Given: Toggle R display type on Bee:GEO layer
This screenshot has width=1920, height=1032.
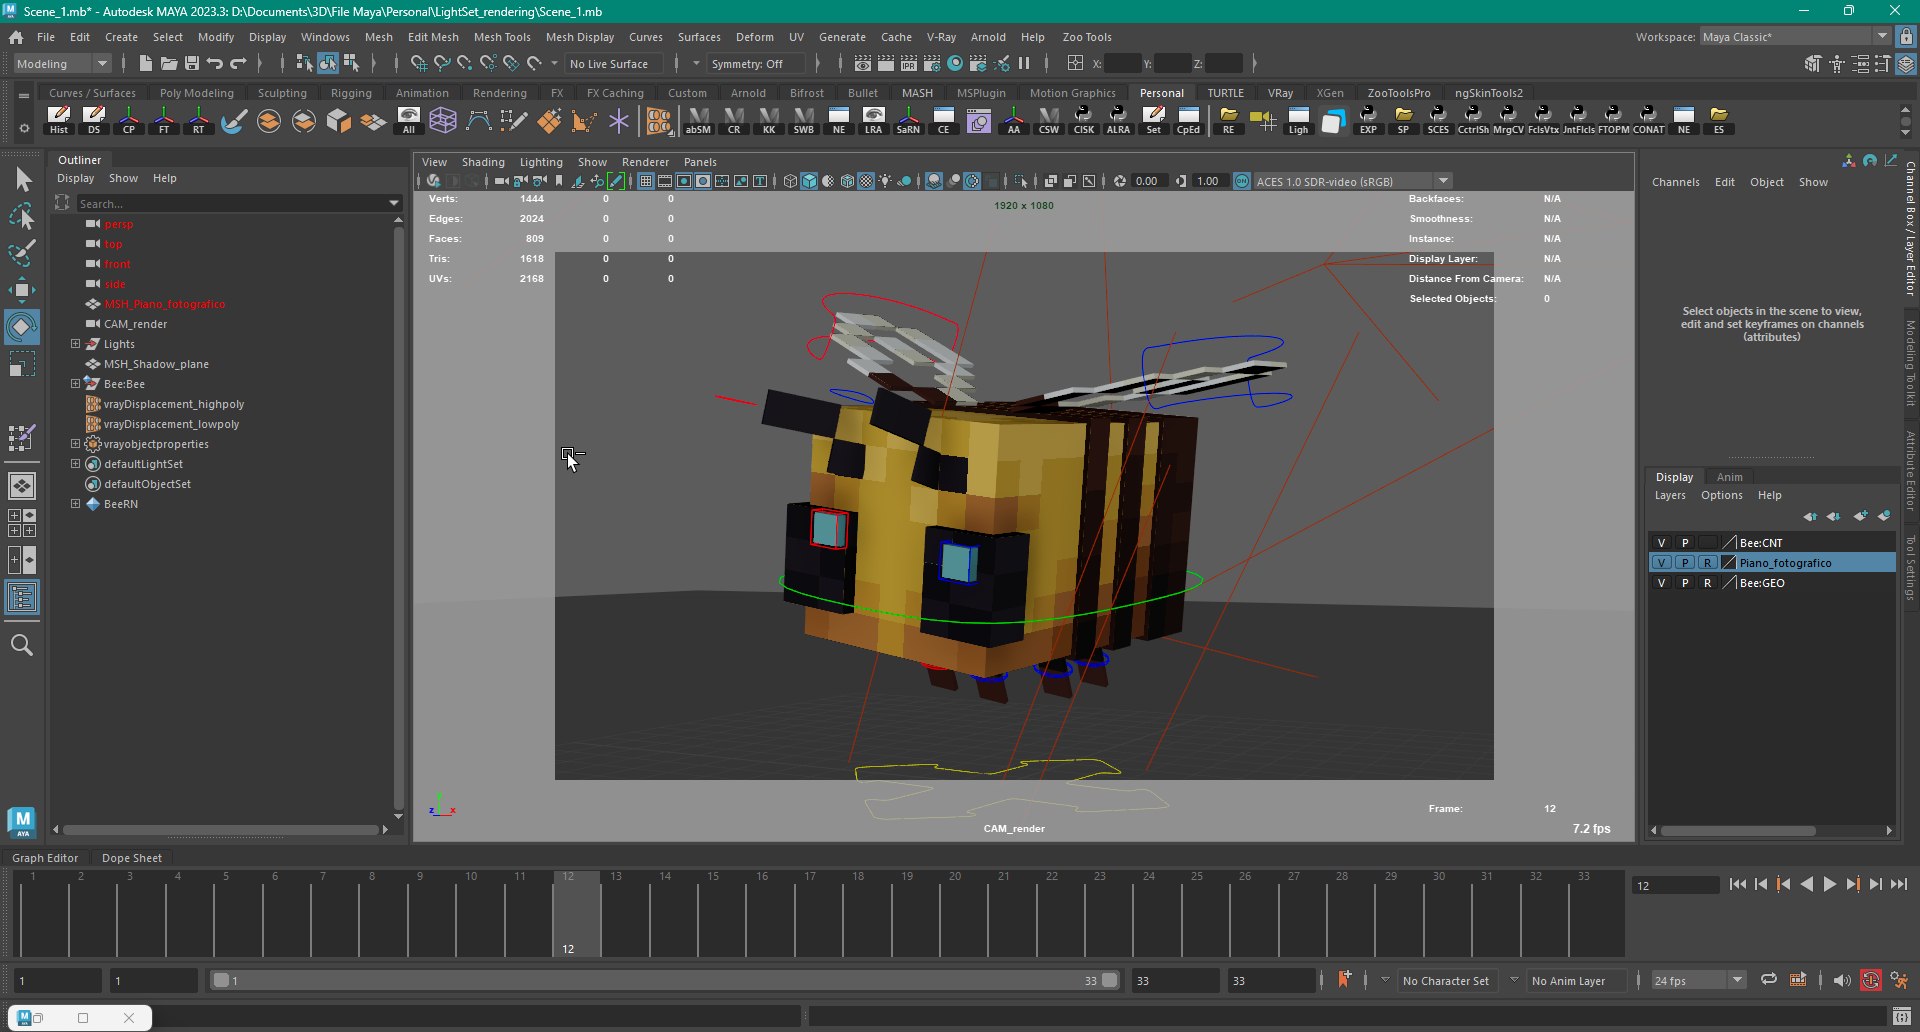Looking at the screenshot, I should coord(1707,583).
